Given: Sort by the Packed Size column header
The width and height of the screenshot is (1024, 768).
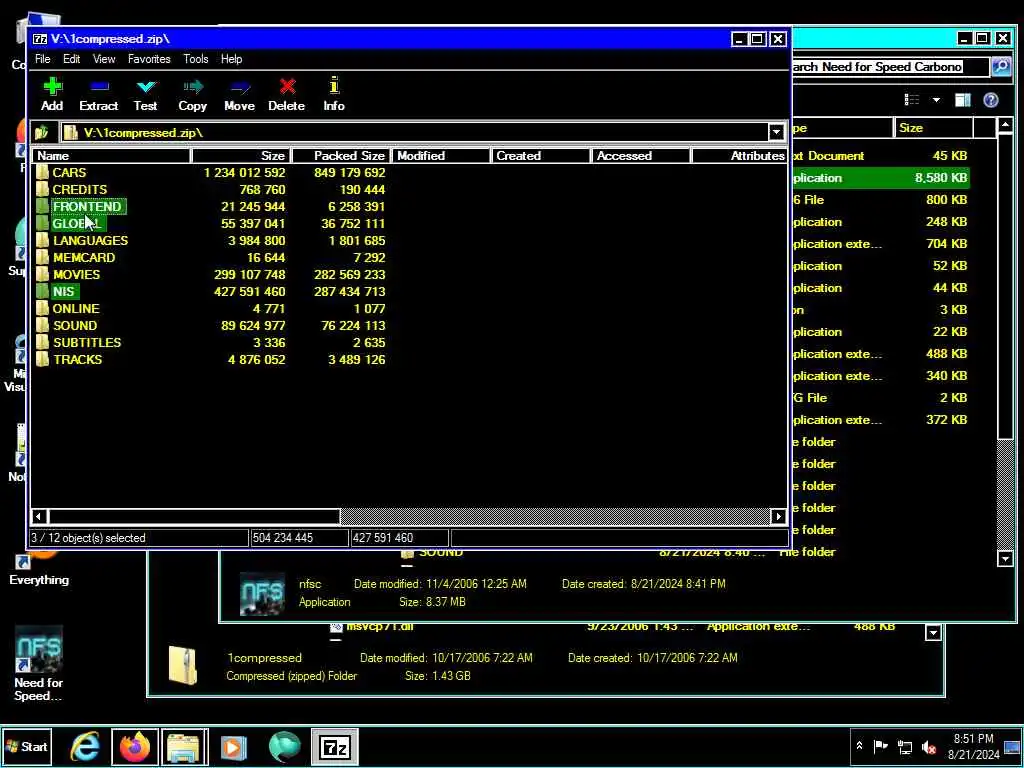Looking at the screenshot, I should (340, 155).
